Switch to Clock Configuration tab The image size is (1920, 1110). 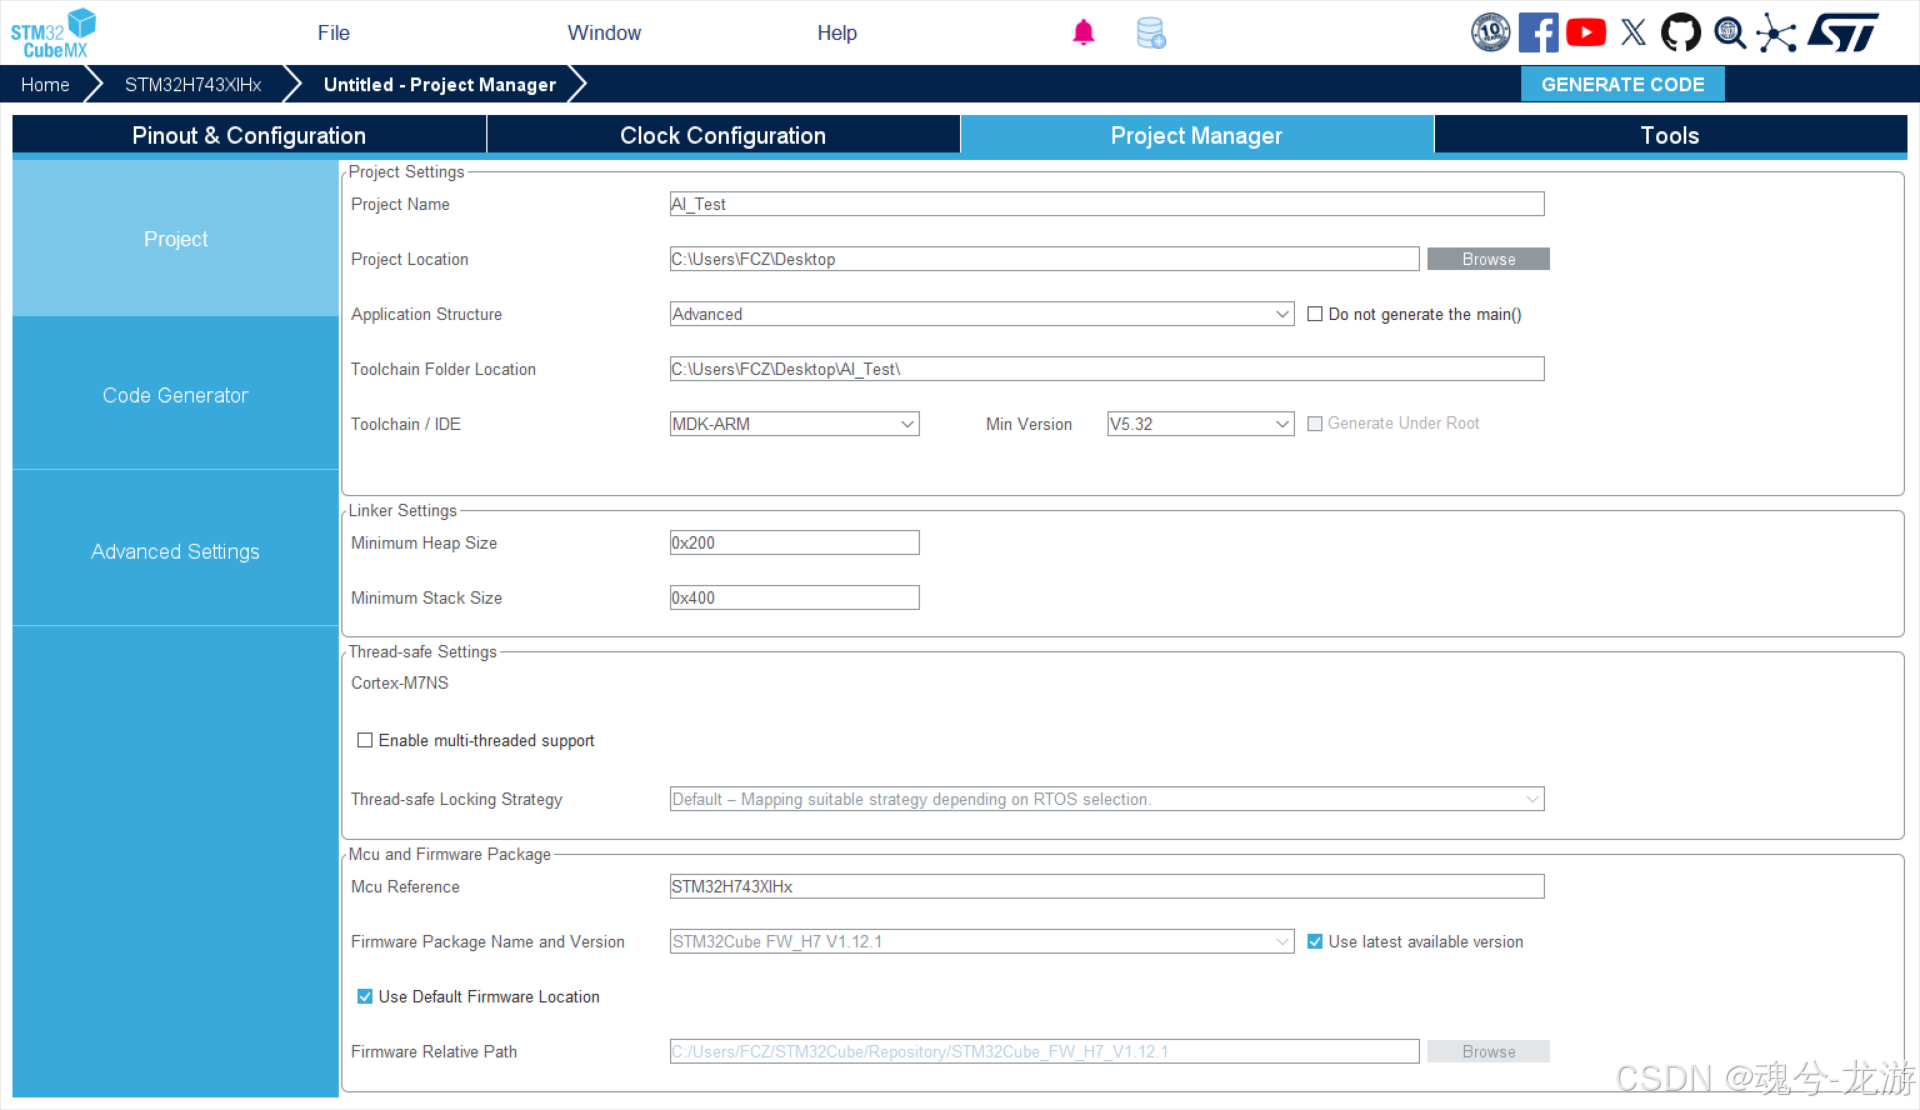(x=722, y=135)
